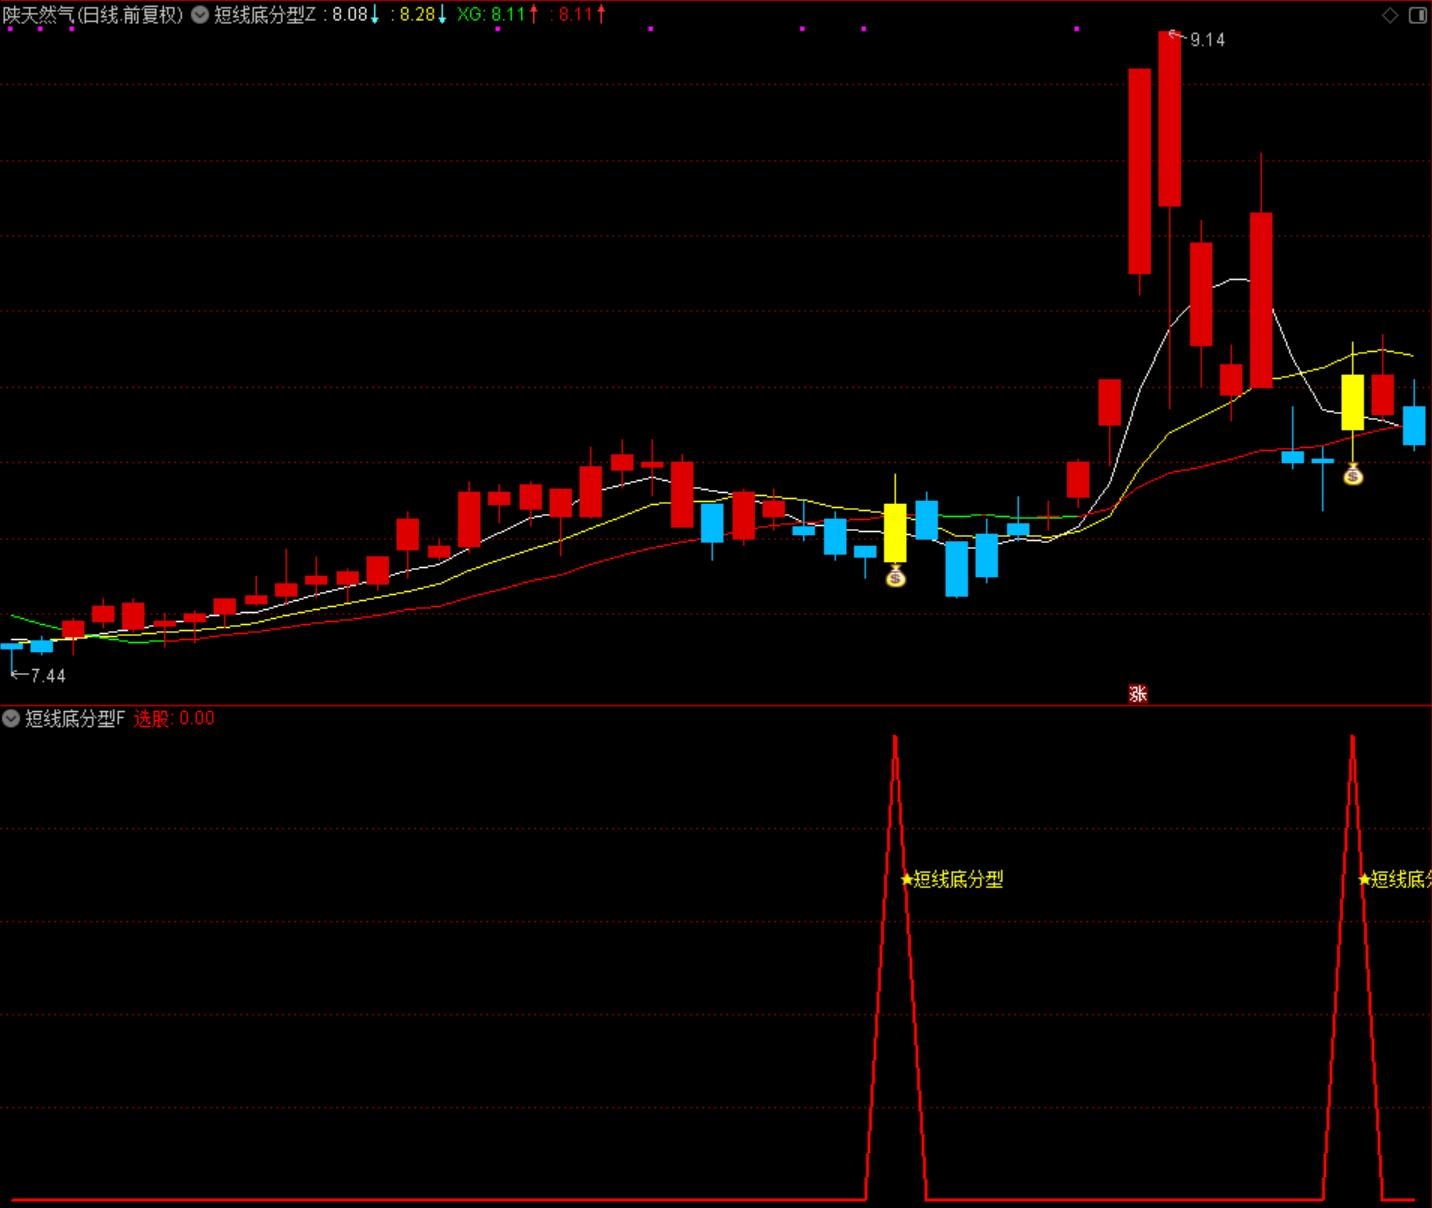
Task: Click the 陕天然气(日线.前复权) stock title
Action: [93, 15]
